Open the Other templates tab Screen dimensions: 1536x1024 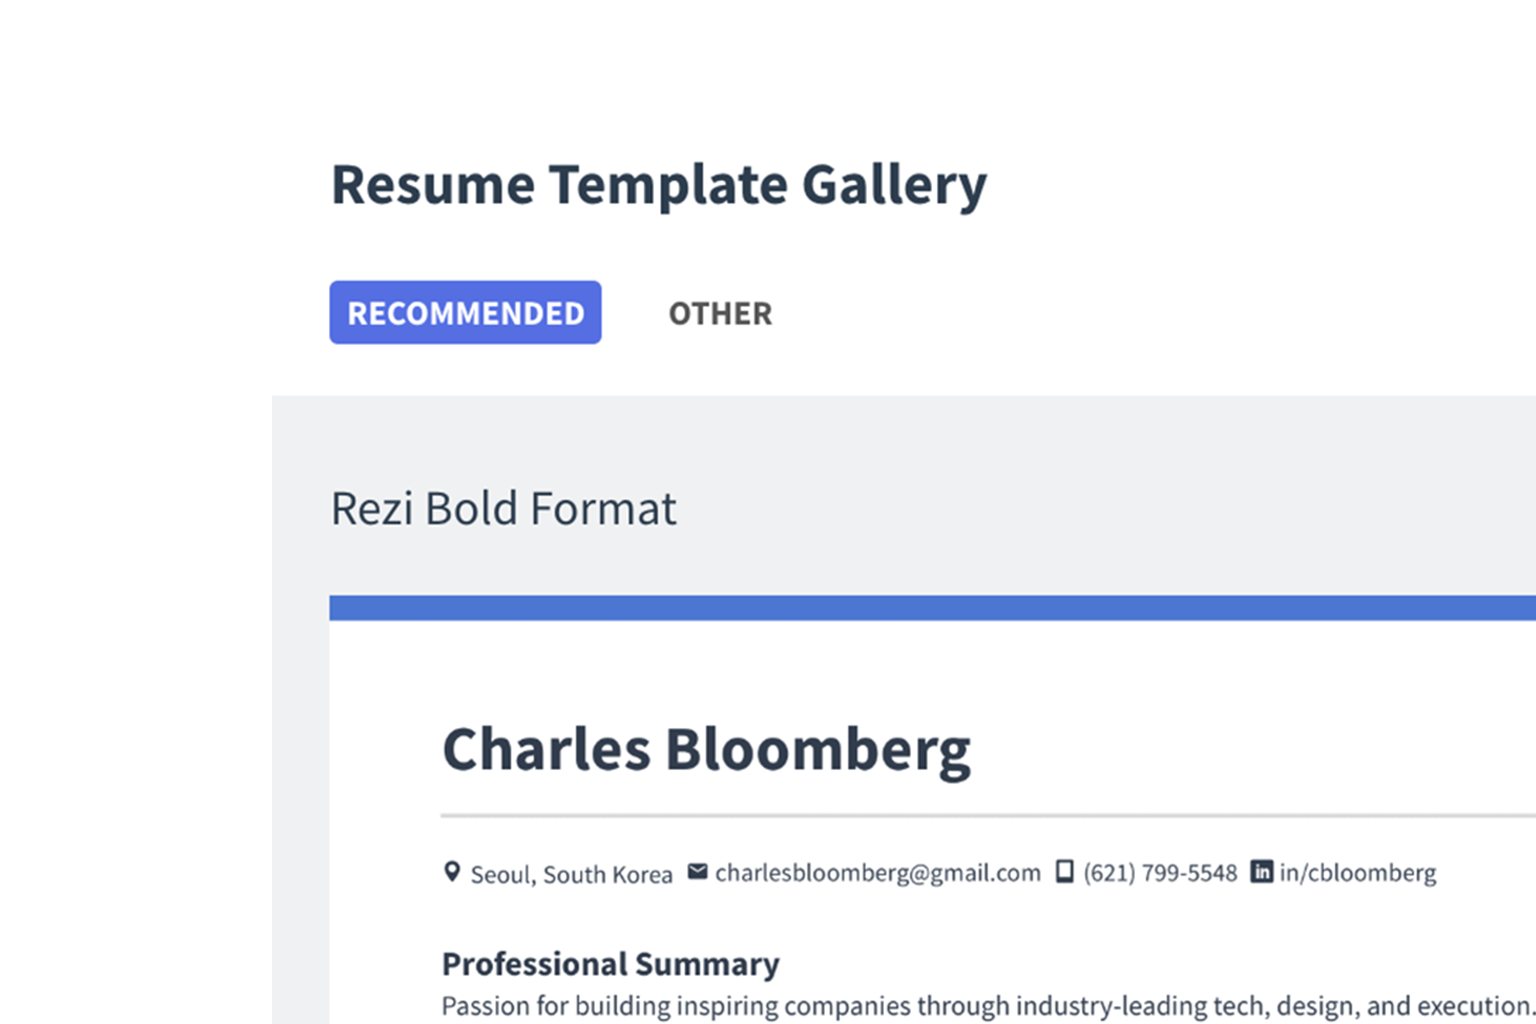tap(720, 313)
